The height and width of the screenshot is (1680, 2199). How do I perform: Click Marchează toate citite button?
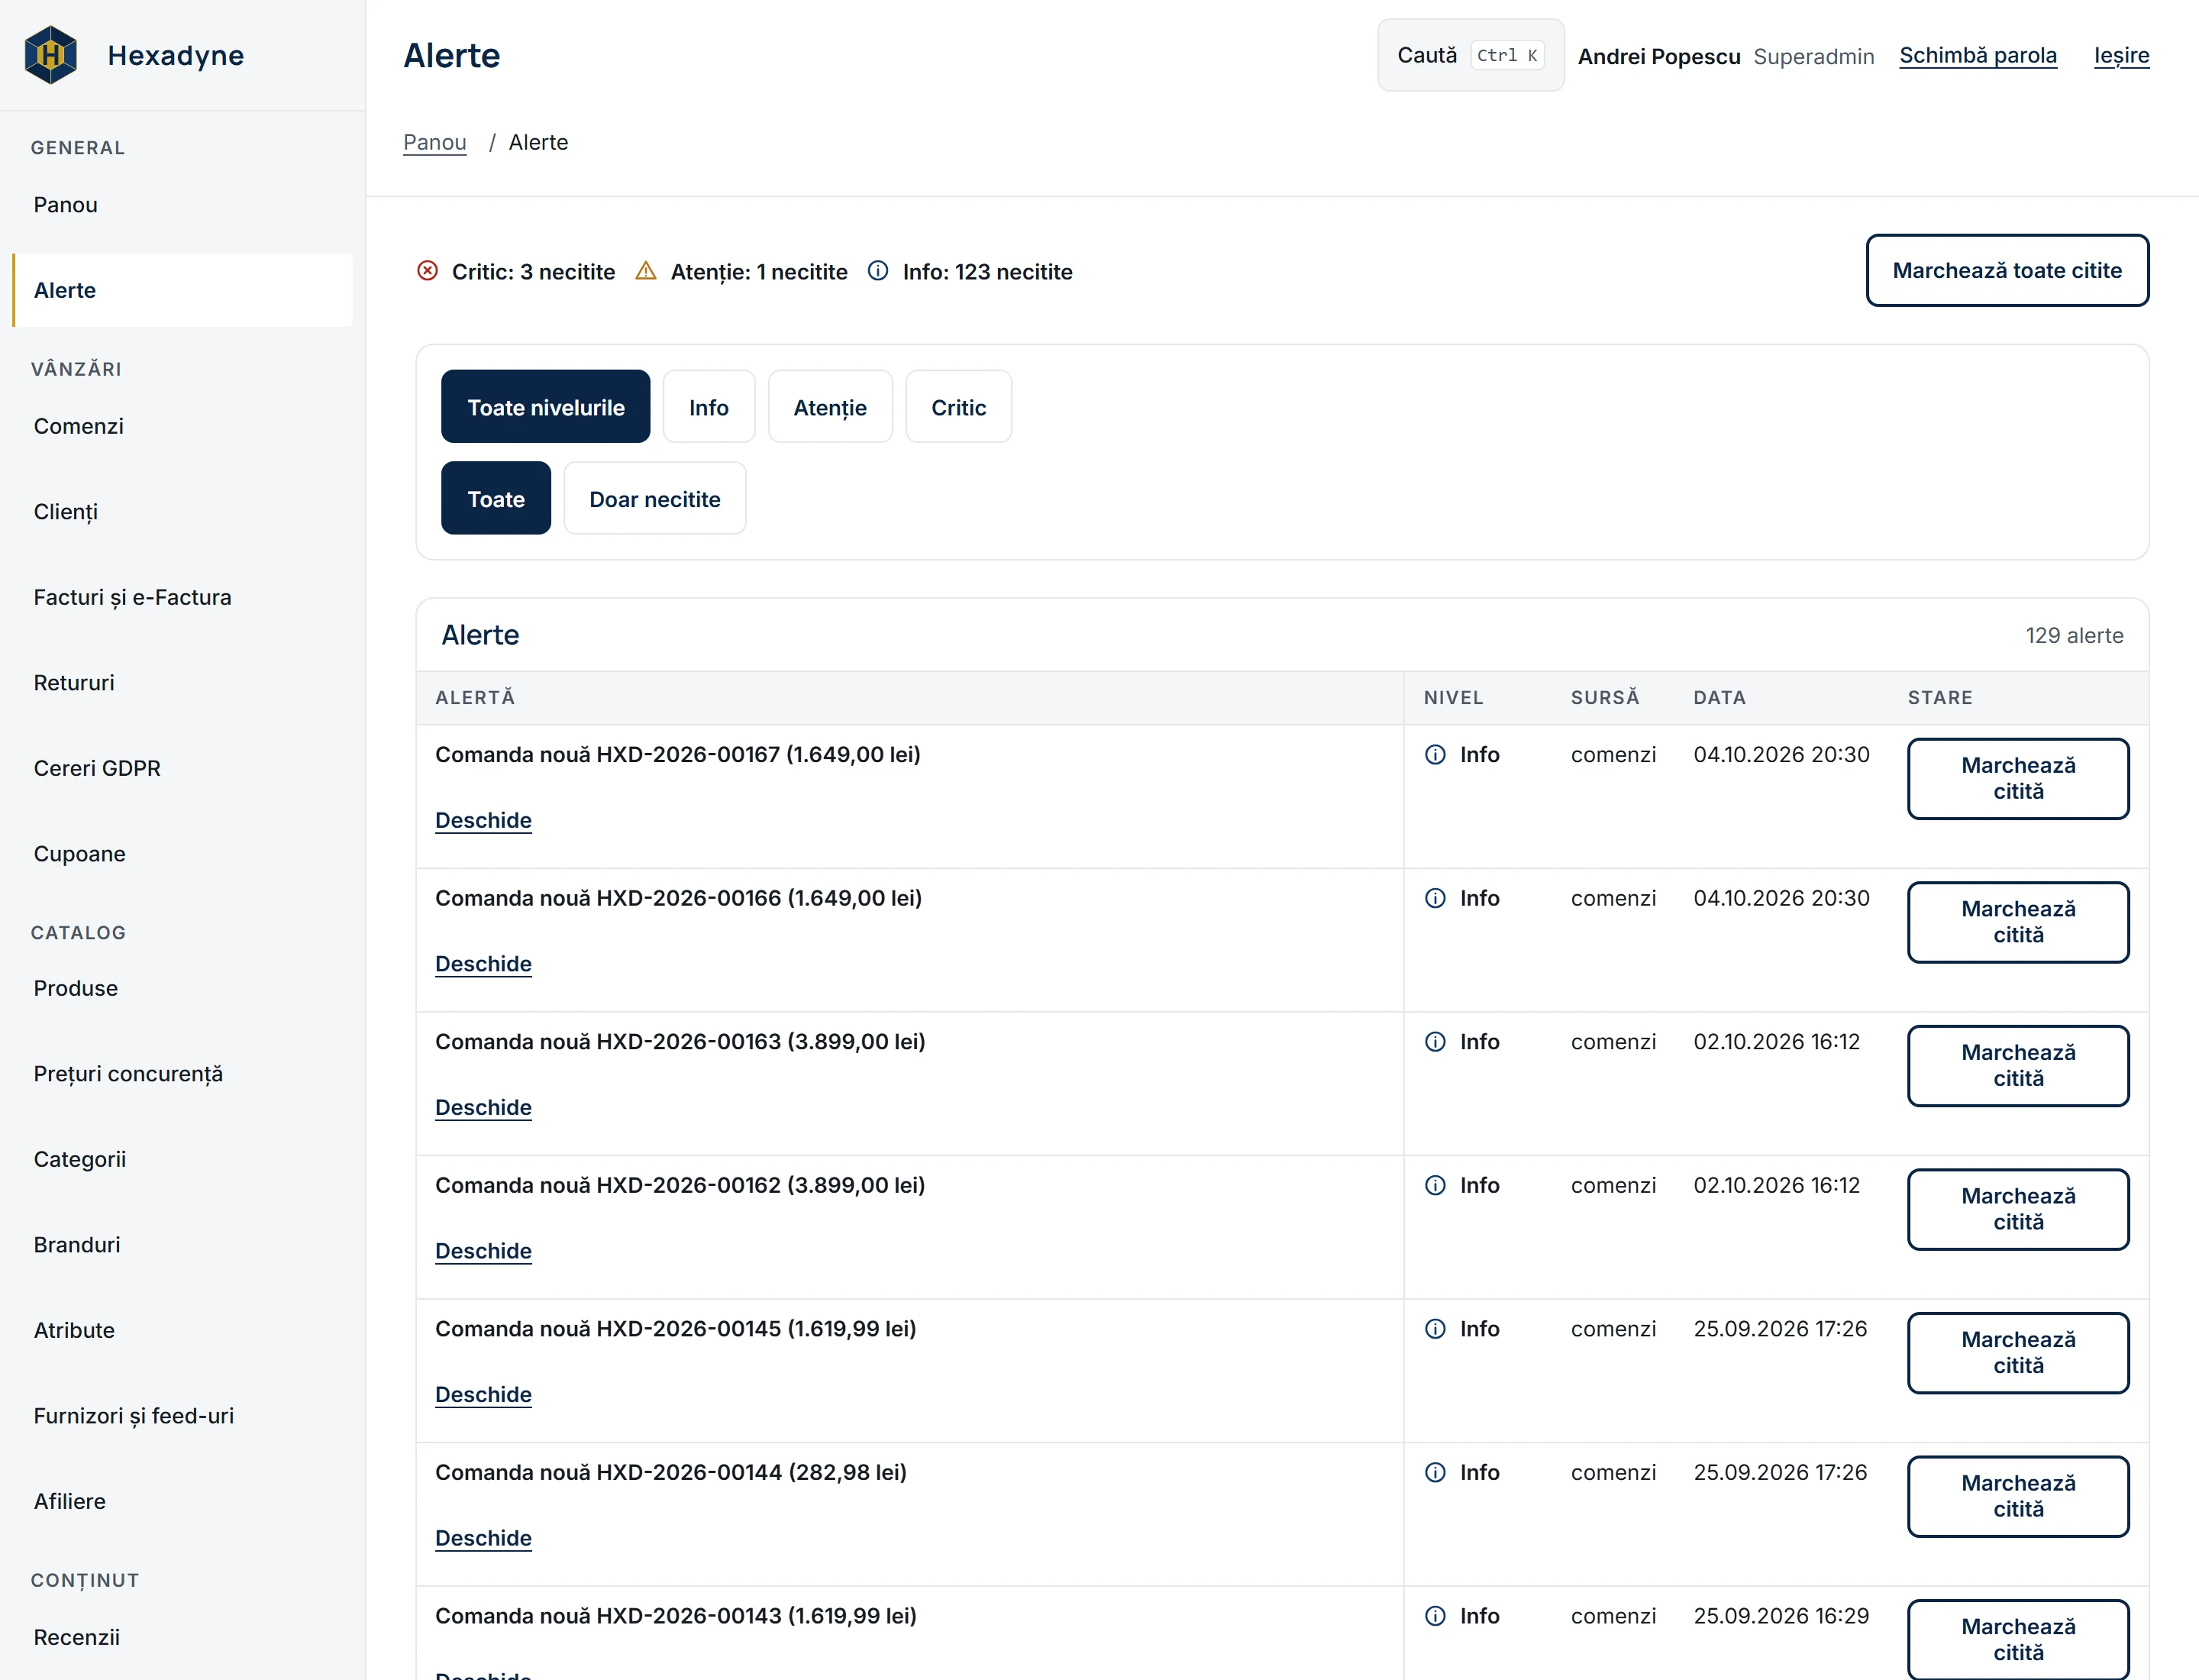coord(2007,271)
